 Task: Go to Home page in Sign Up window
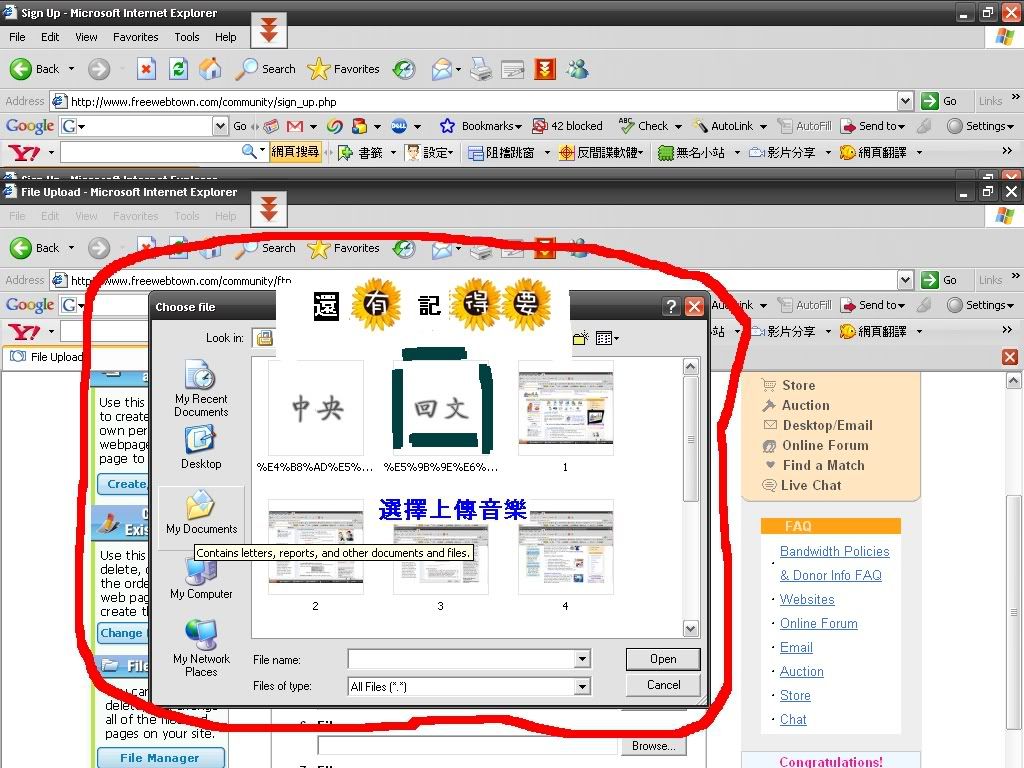click(210, 69)
